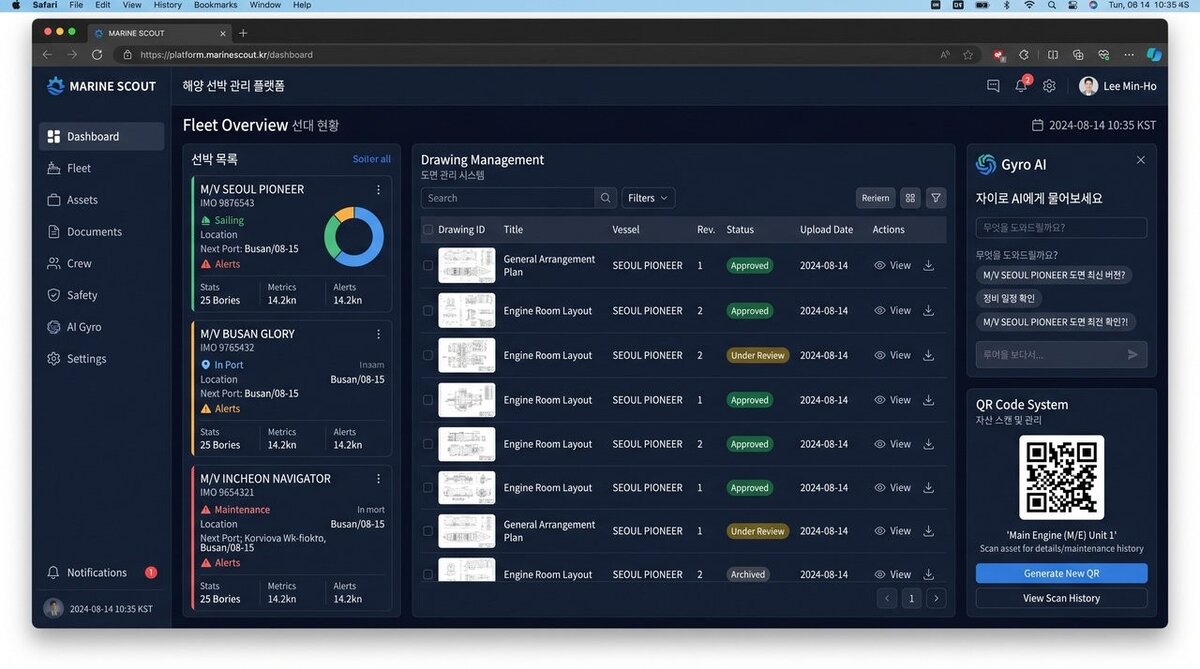The width and height of the screenshot is (1200, 669).
Task: Go to page 1 of drawings
Action: [x=911, y=598]
